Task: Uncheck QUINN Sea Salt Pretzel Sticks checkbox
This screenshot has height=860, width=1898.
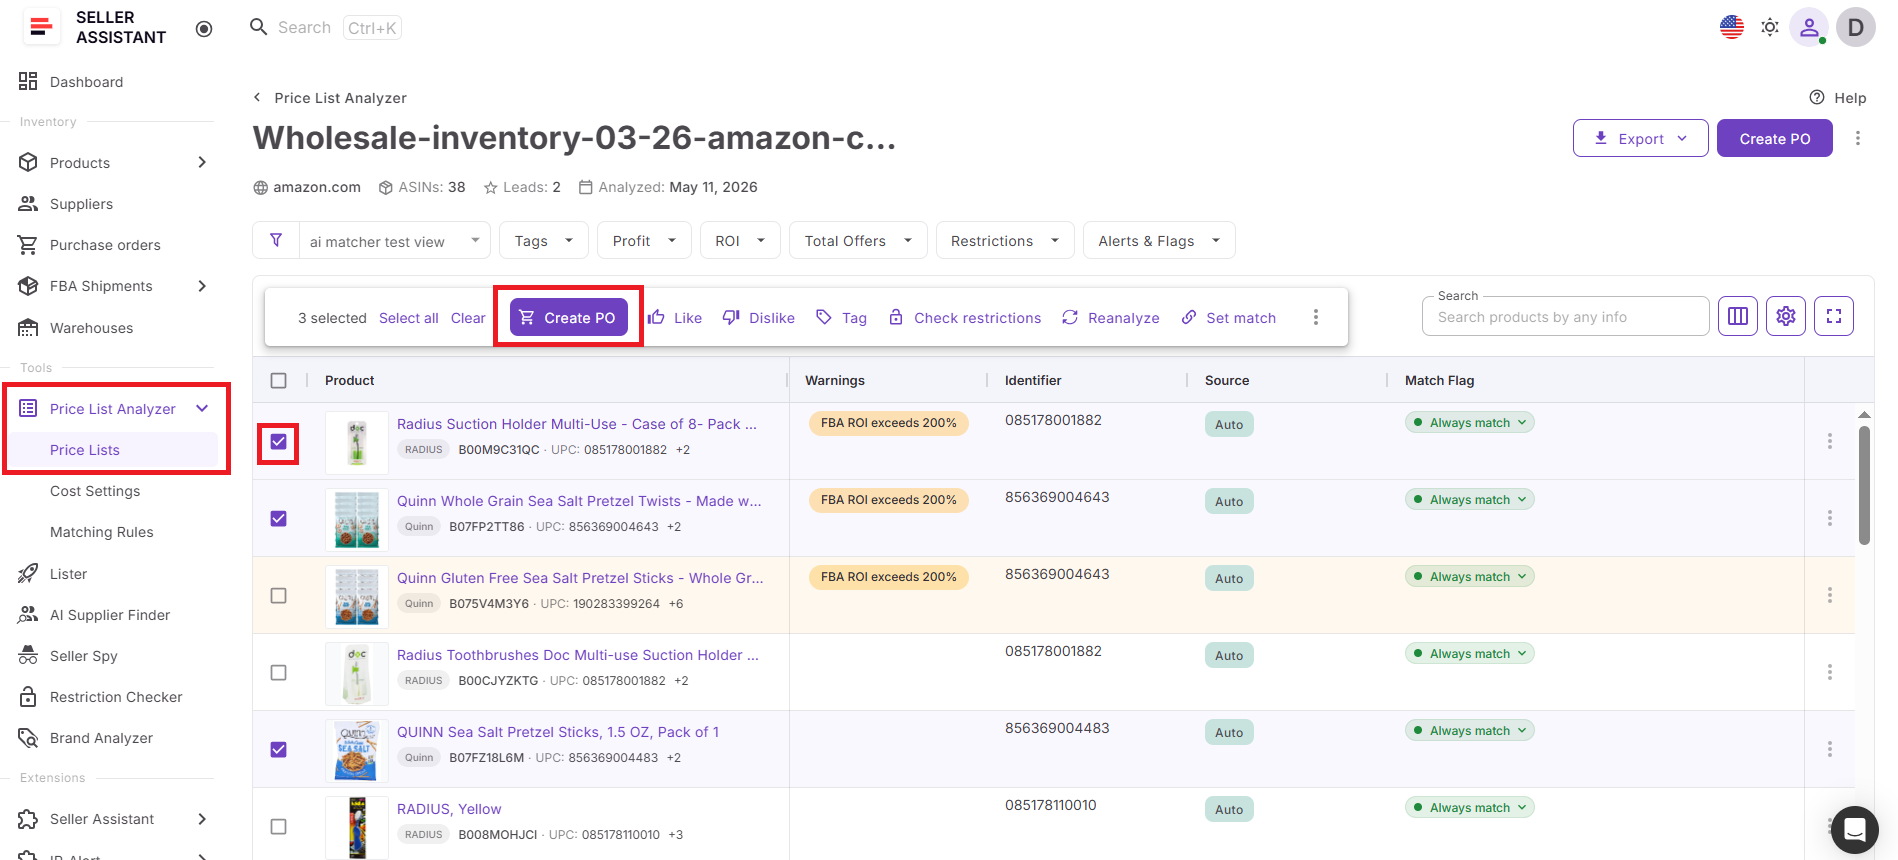Action: pyautogui.click(x=279, y=749)
